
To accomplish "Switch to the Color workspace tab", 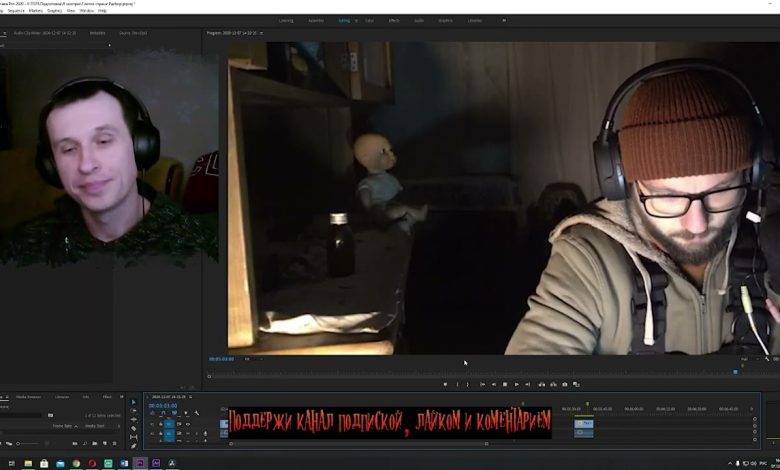I will pos(369,20).
